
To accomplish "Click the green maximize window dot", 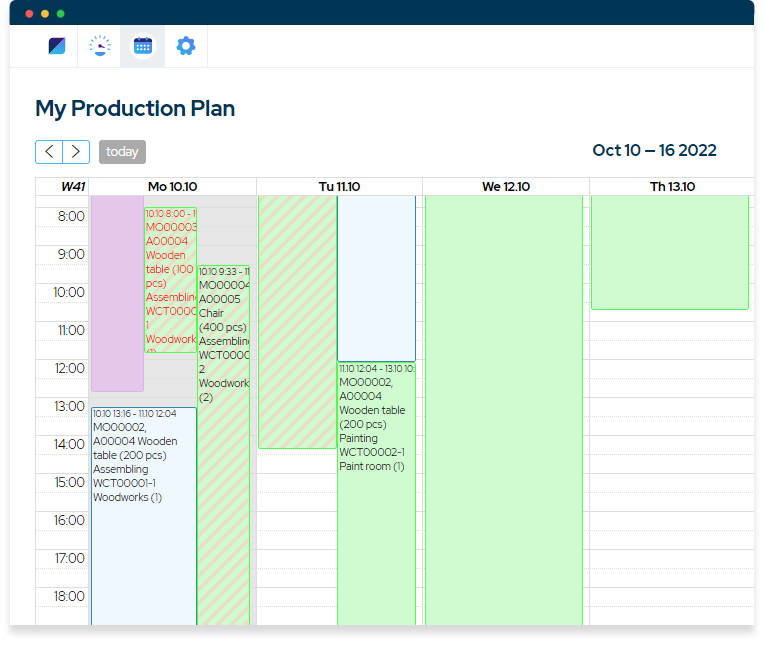I will pyautogui.click(x=60, y=14).
